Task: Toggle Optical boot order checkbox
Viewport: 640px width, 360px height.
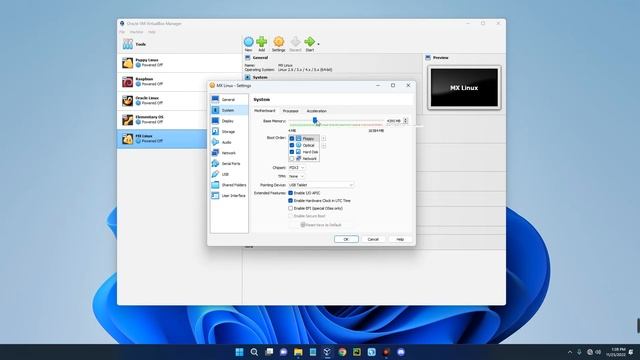Action: 291,145
